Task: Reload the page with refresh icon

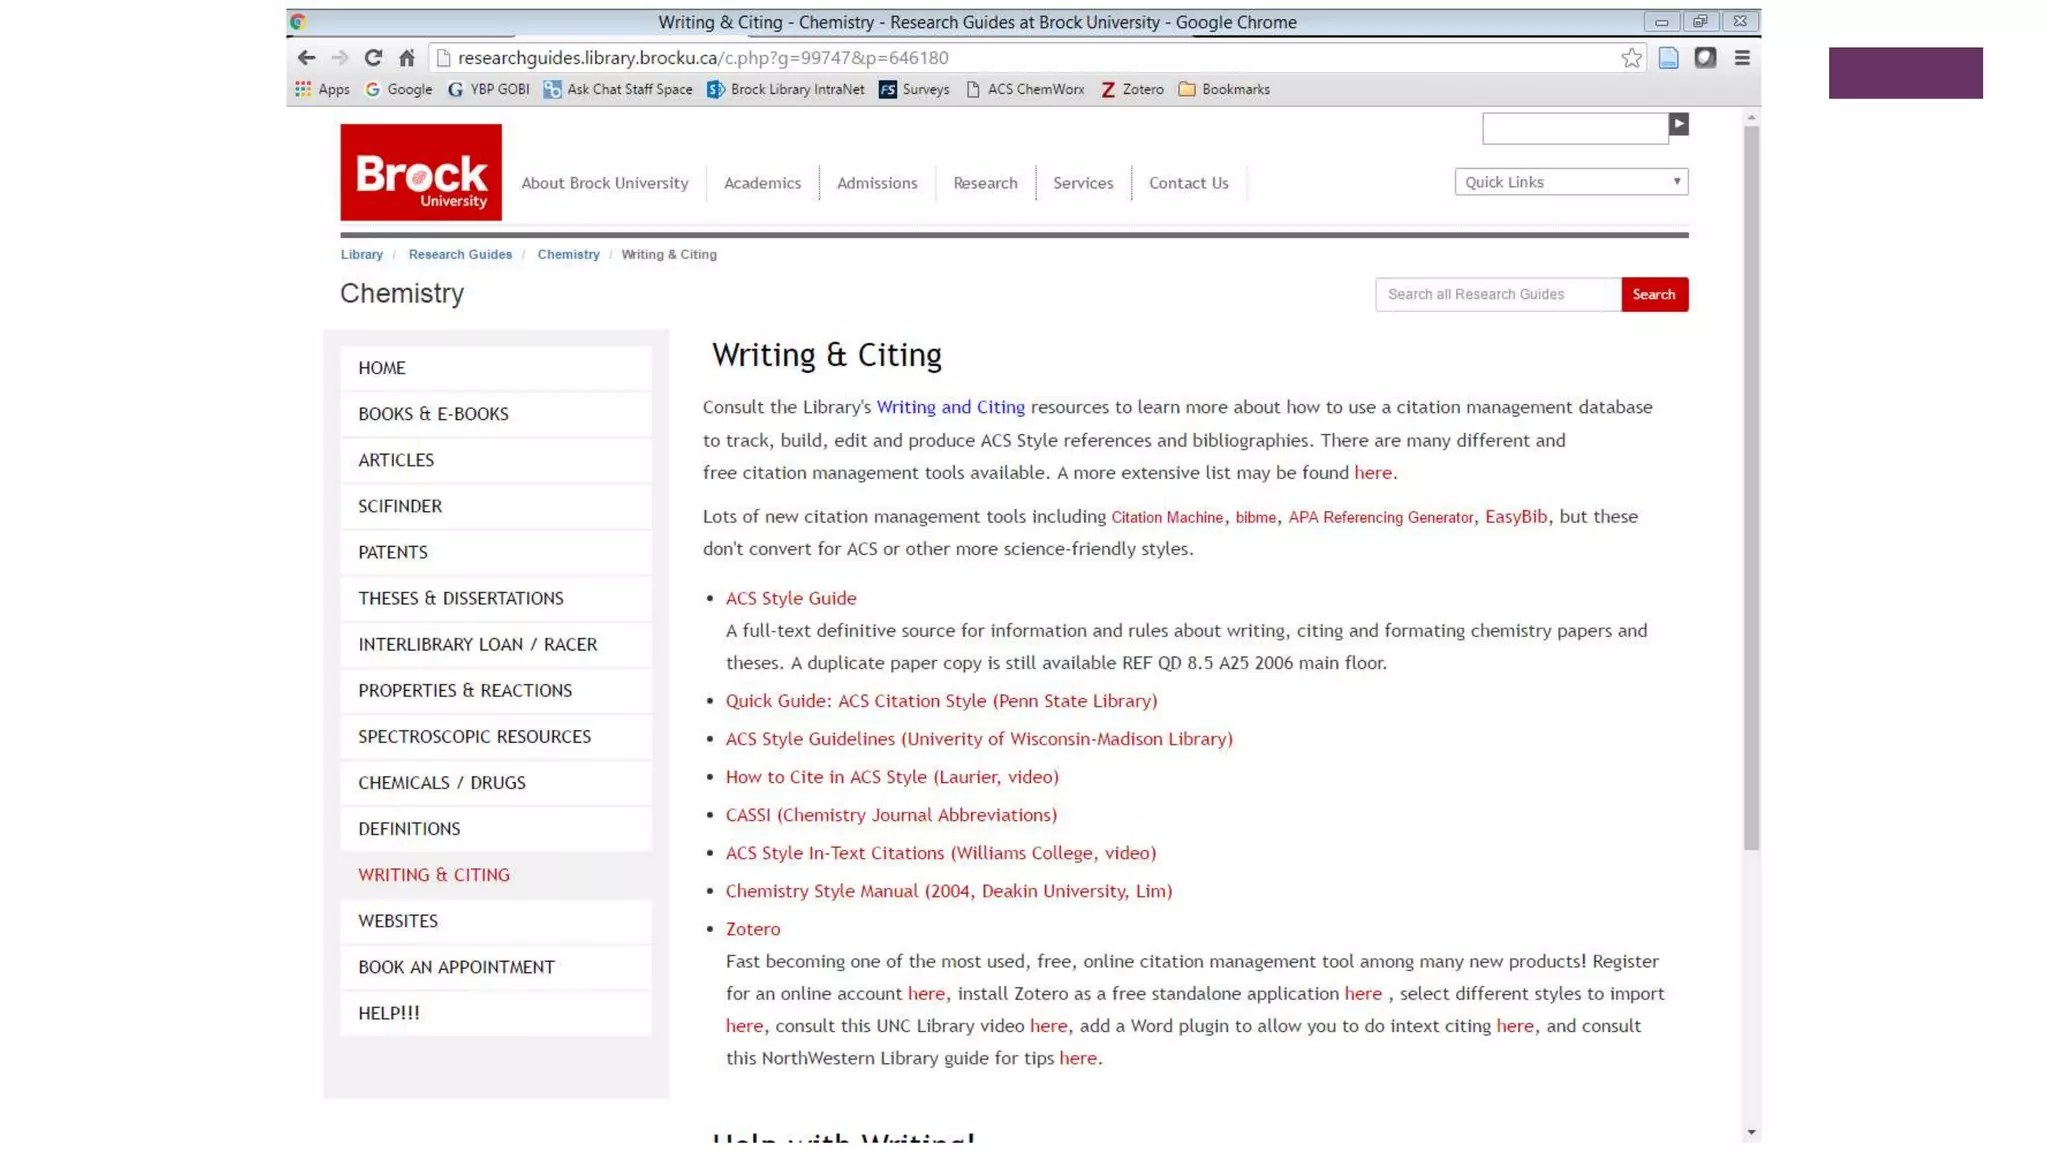Action: coord(373,58)
